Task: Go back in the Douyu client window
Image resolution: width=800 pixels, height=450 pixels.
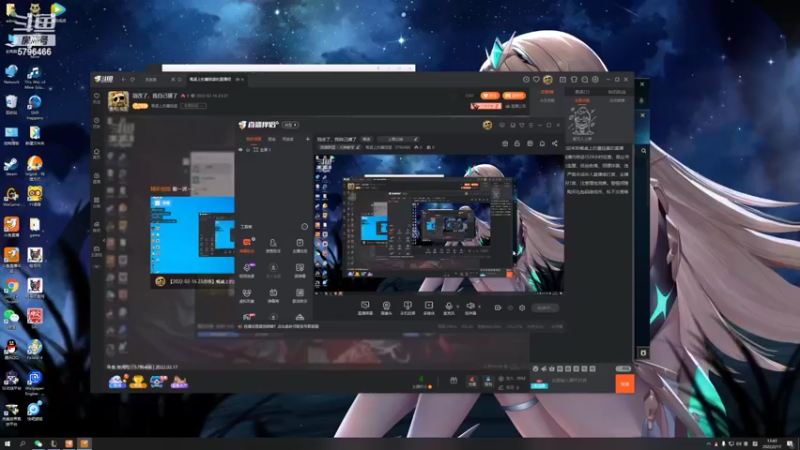Action: tap(123, 80)
